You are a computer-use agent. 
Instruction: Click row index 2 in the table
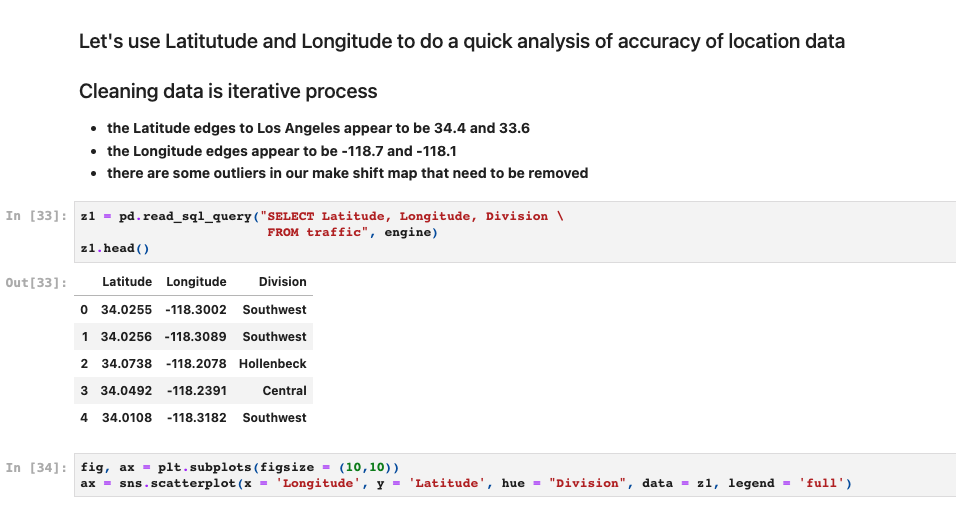[84, 364]
